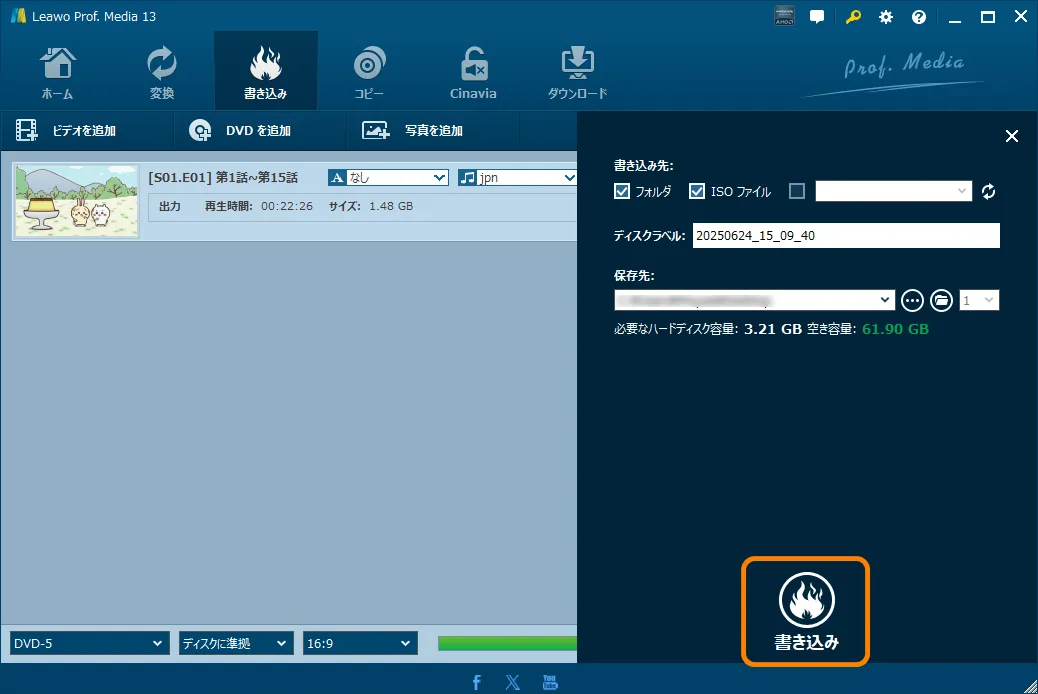The width and height of the screenshot is (1038, 694).
Task: Click the audio note icon beside jpn
Action: click(467, 177)
